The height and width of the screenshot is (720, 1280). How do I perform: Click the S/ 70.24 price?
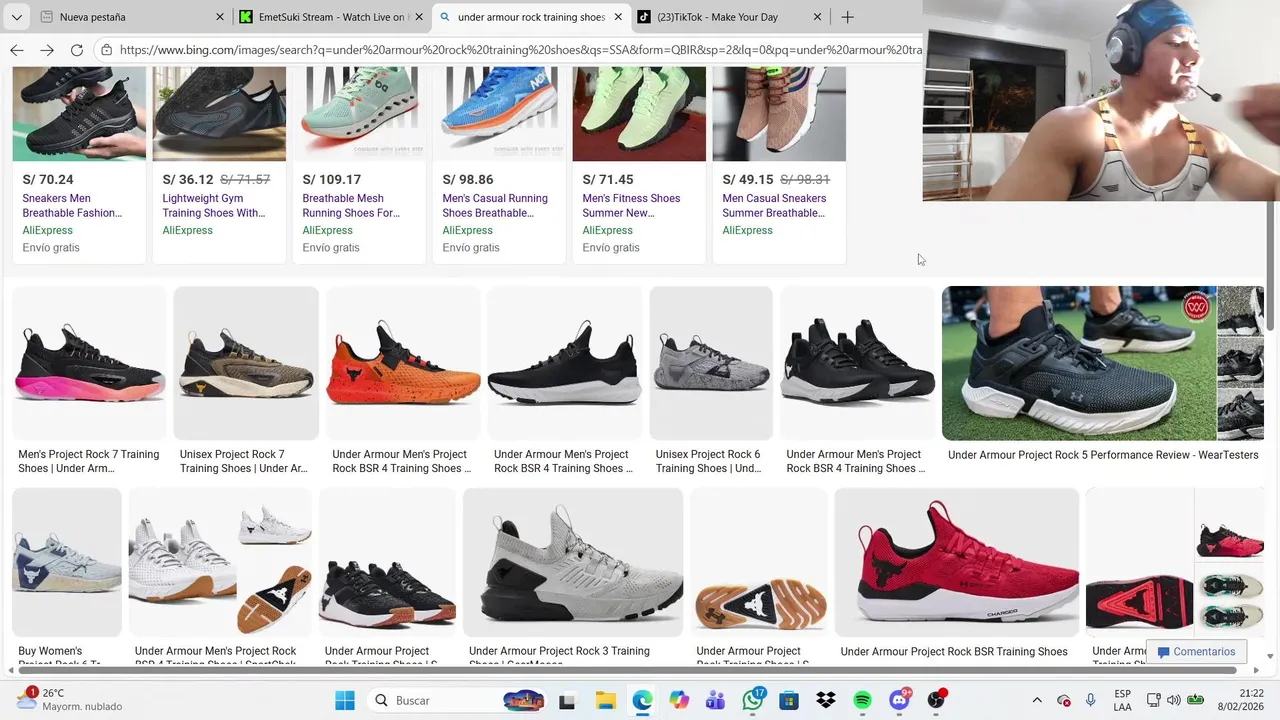click(48, 179)
